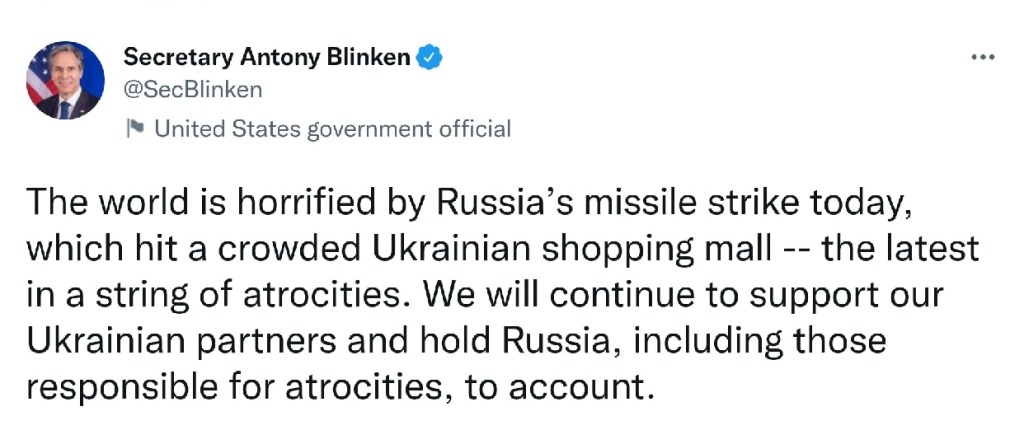Click the small government official flag icon
The image size is (1024, 430).
[x=135, y=128]
